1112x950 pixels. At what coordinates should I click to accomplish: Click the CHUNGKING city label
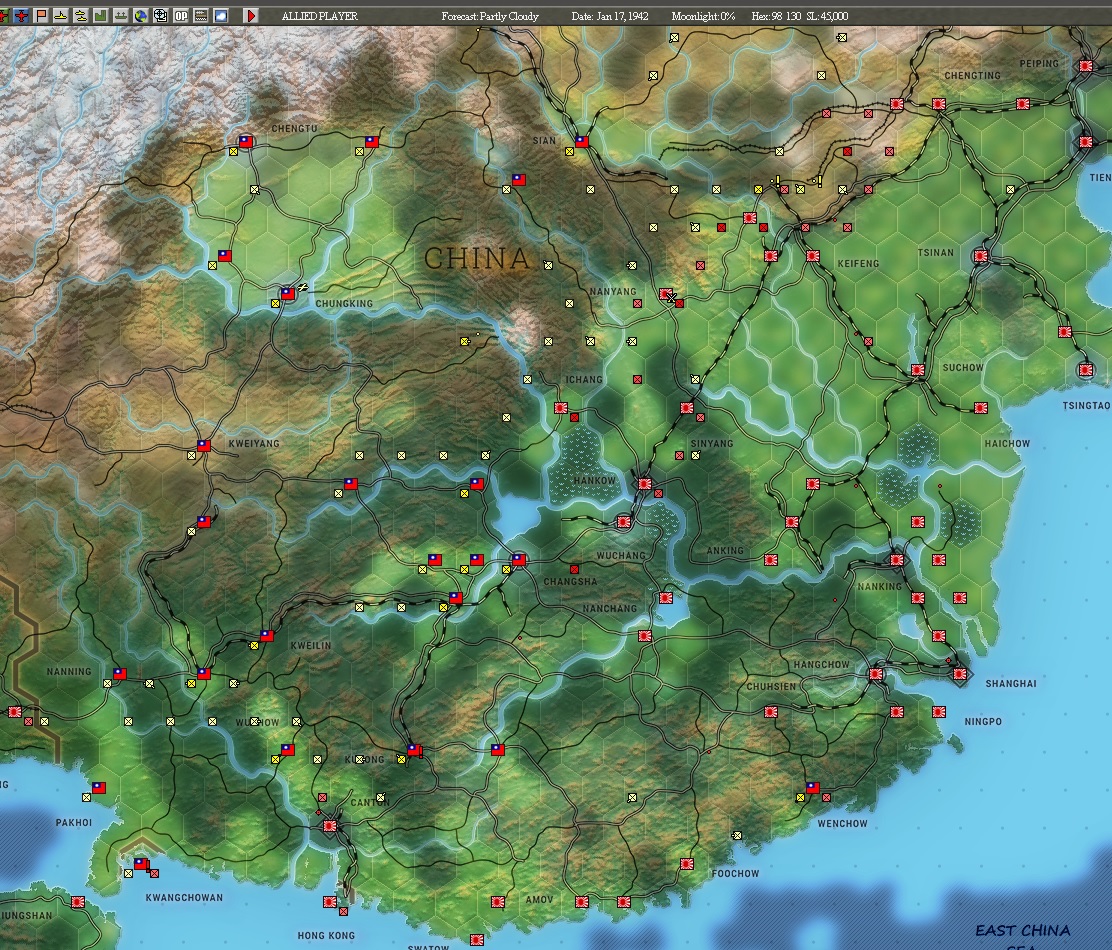[x=344, y=303]
